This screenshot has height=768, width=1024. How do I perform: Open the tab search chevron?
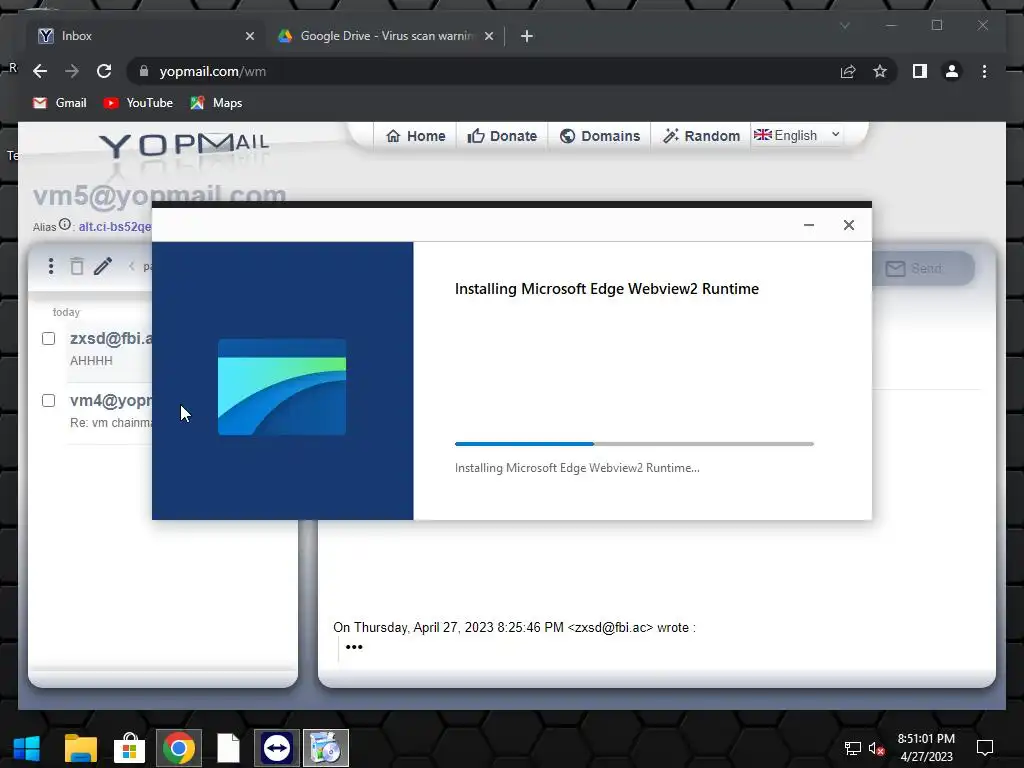[844, 25]
